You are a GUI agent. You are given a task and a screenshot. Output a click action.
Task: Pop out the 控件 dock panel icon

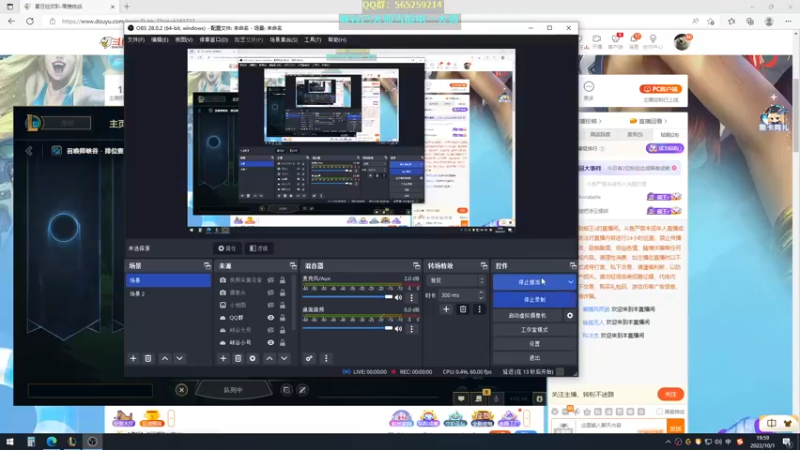[x=573, y=266]
